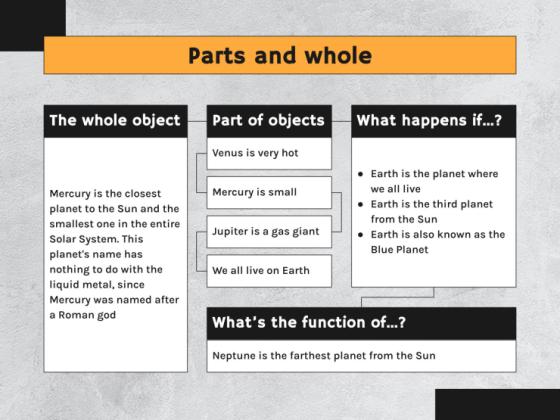
Task: Select 'Neptune is the farthest planet from the Sun'
Action: click(324, 356)
